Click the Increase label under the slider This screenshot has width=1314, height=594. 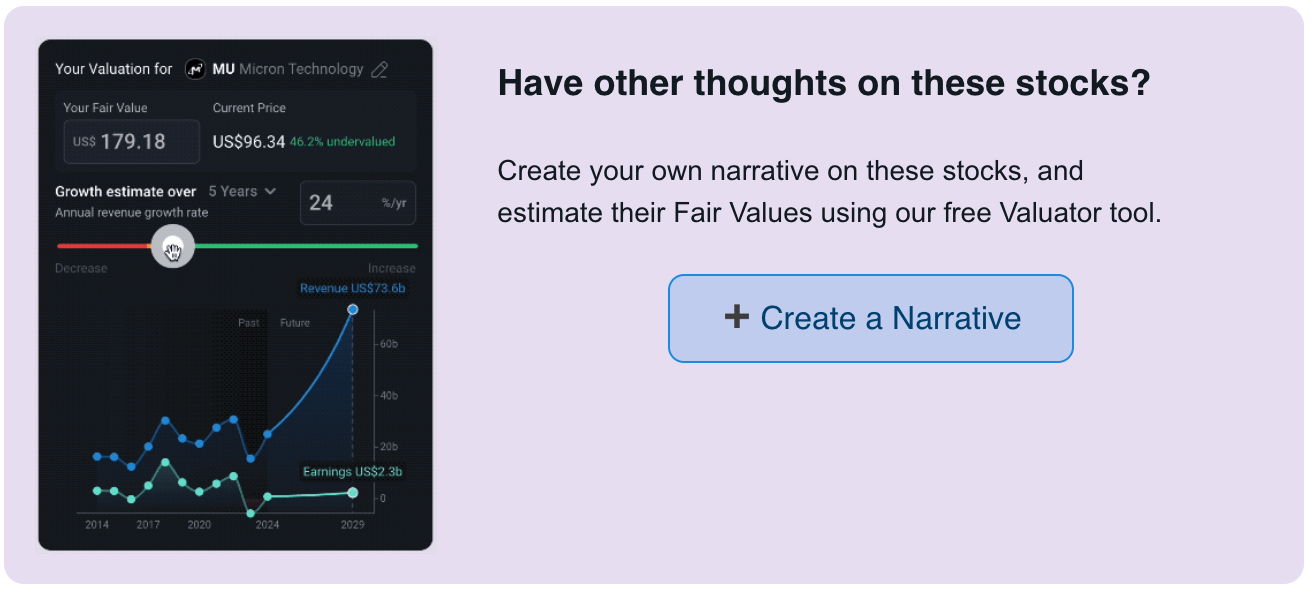(x=391, y=269)
